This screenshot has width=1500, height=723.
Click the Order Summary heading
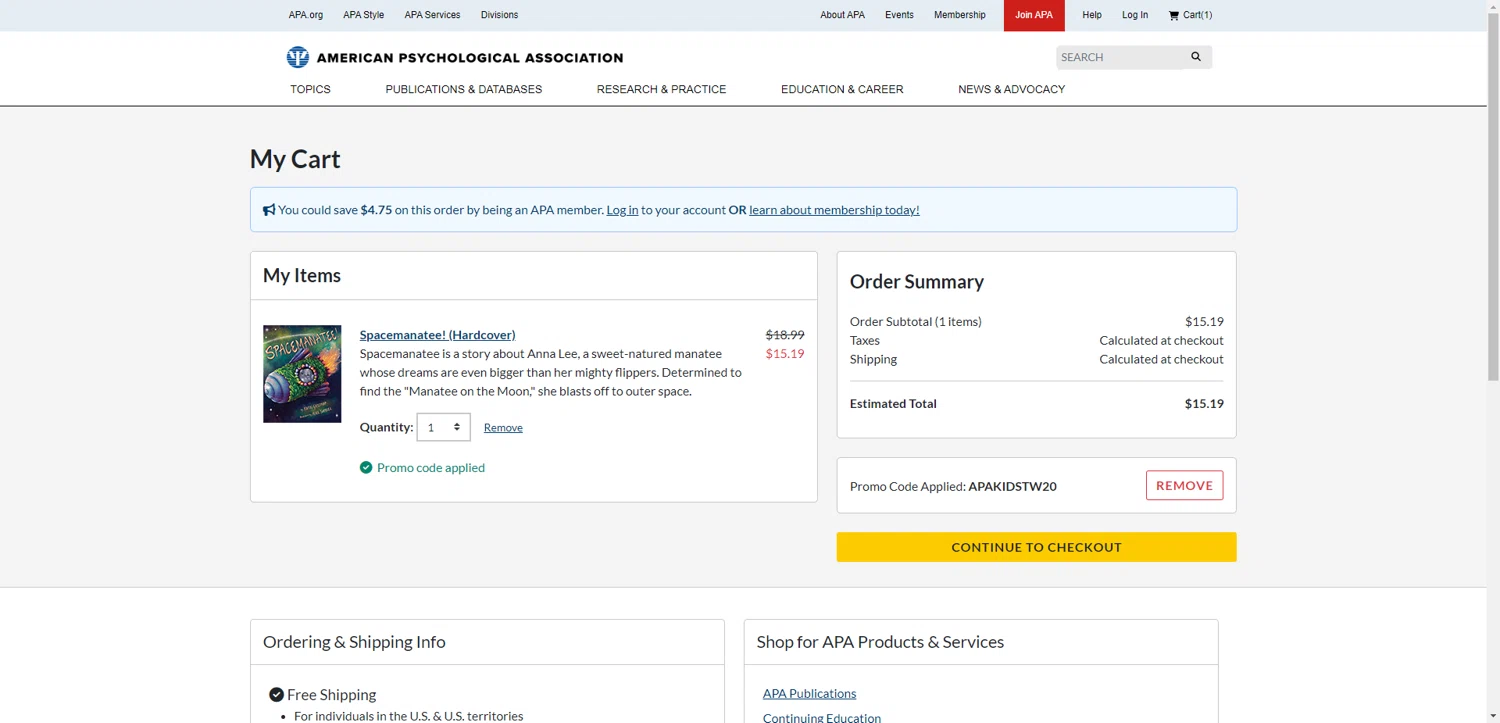pyautogui.click(x=917, y=282)
